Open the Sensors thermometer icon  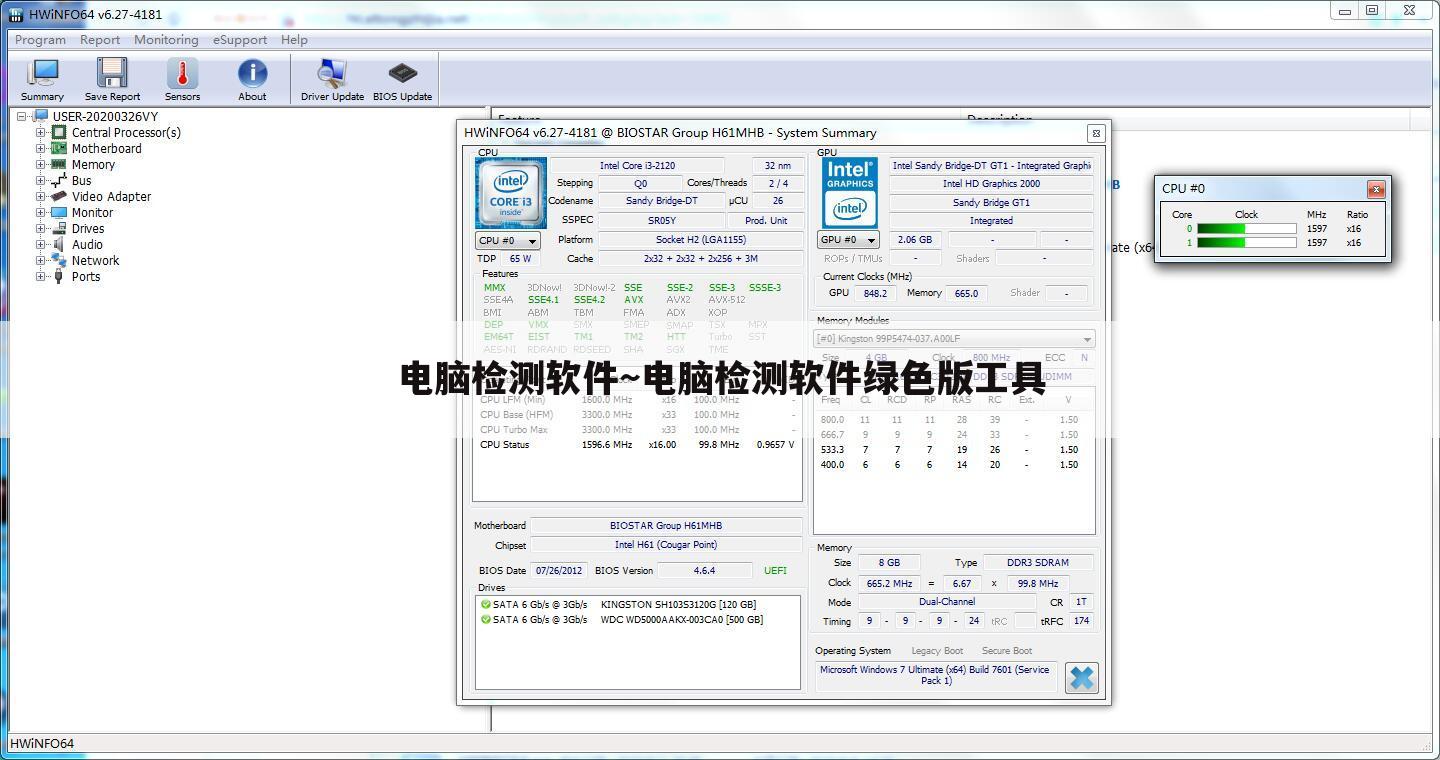click(x=182, y=74)
